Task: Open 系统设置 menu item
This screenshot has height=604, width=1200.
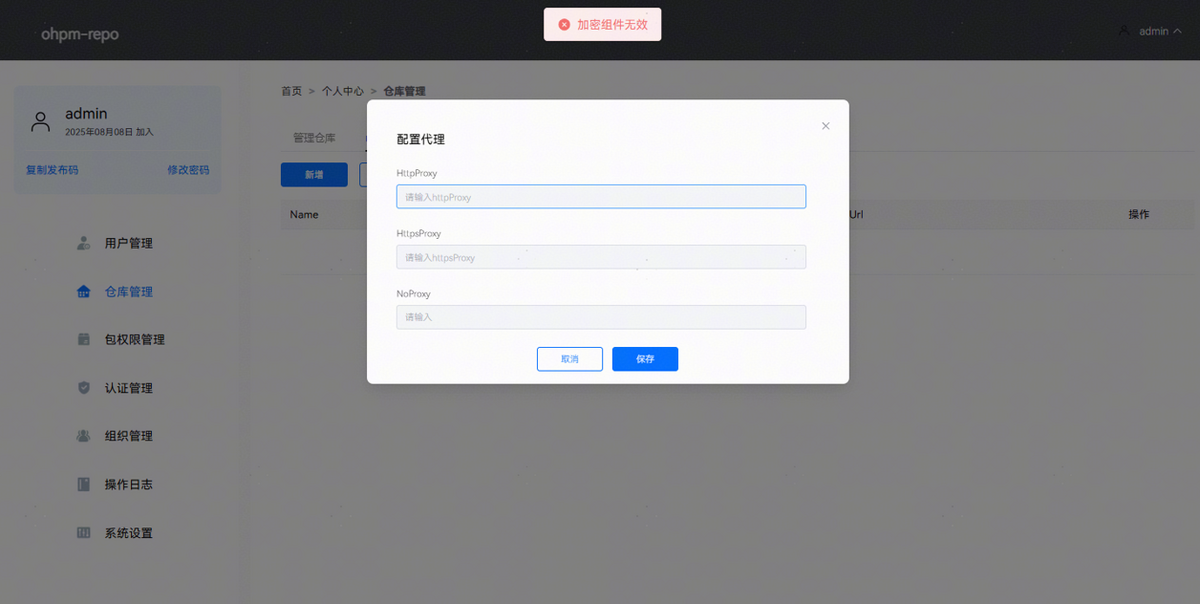Action: (x=128, y=533)
